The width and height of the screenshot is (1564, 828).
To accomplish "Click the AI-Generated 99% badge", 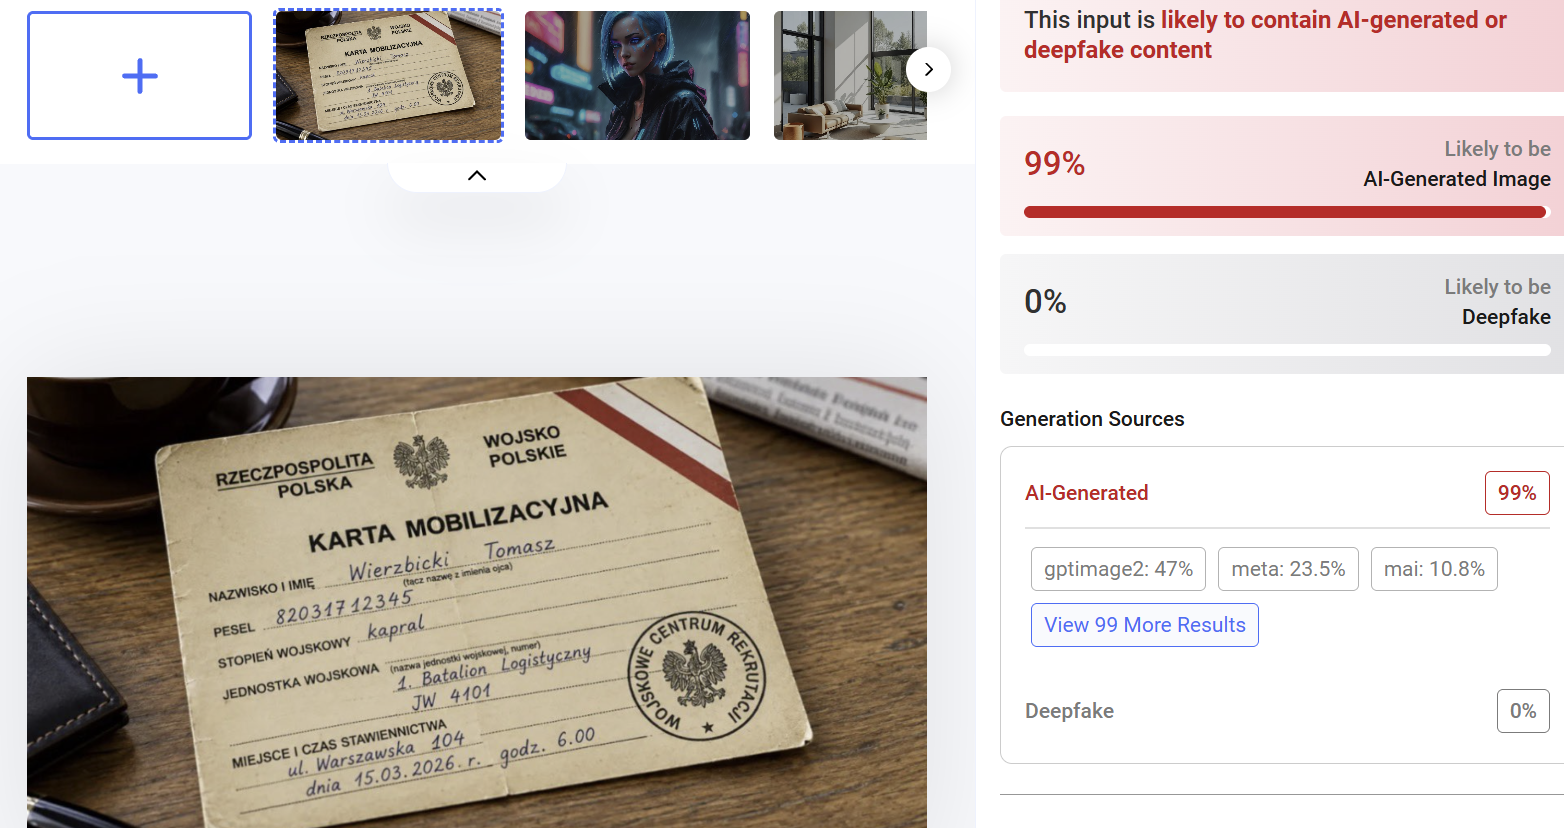I will tap(1517, 493).
